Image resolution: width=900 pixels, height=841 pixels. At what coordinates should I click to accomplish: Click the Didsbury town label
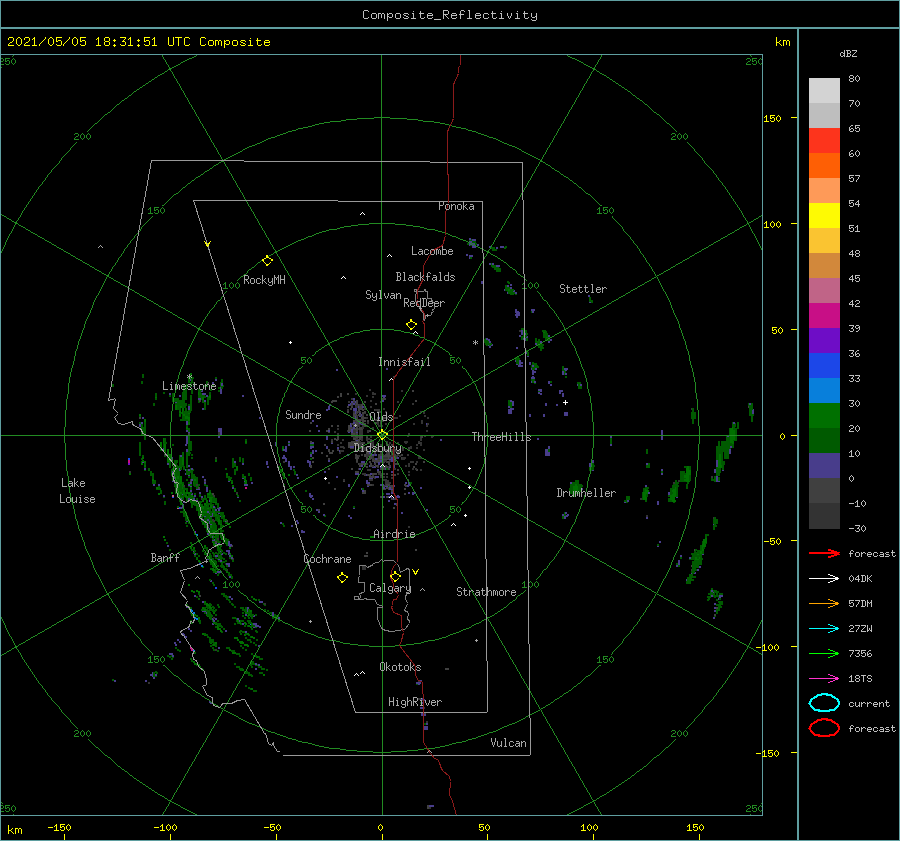[378, 448]
